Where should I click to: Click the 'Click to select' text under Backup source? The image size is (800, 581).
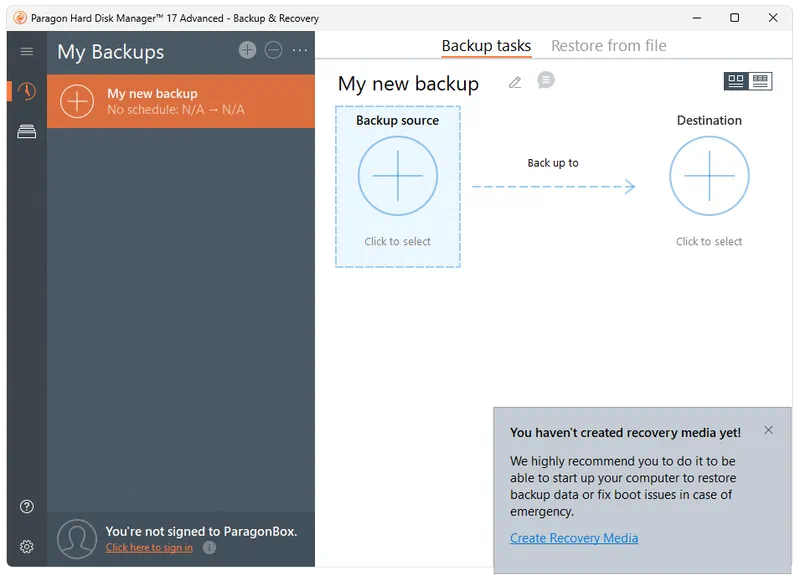coord(397,242)
